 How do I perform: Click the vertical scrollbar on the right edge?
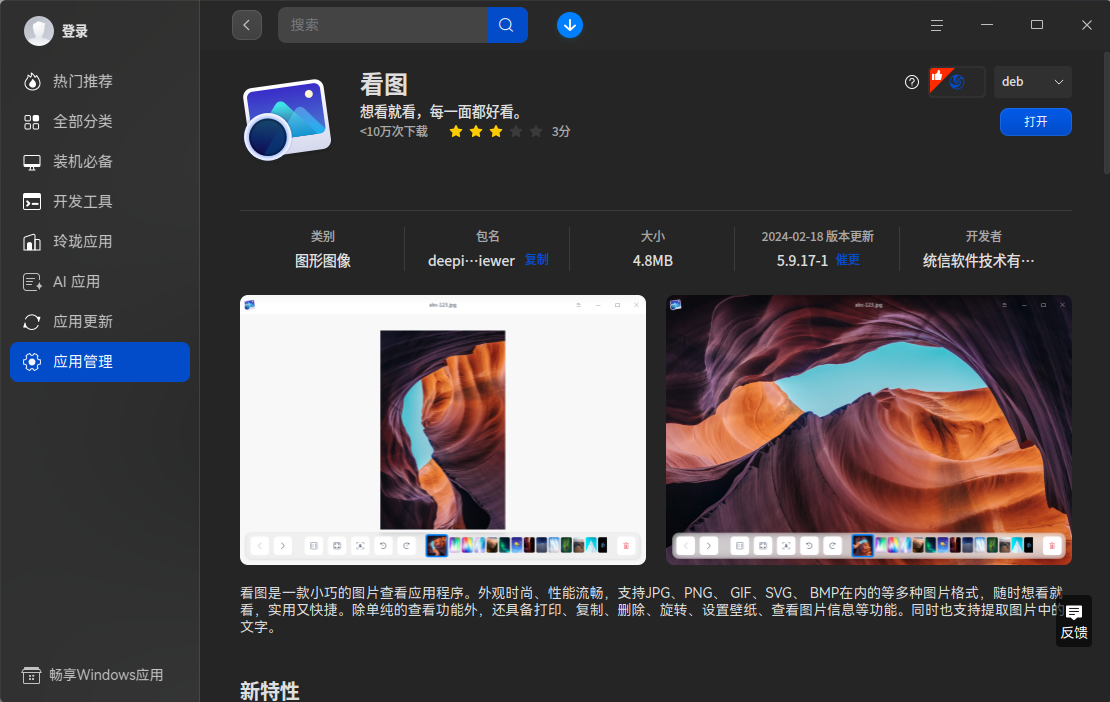tap(1106, 113)
